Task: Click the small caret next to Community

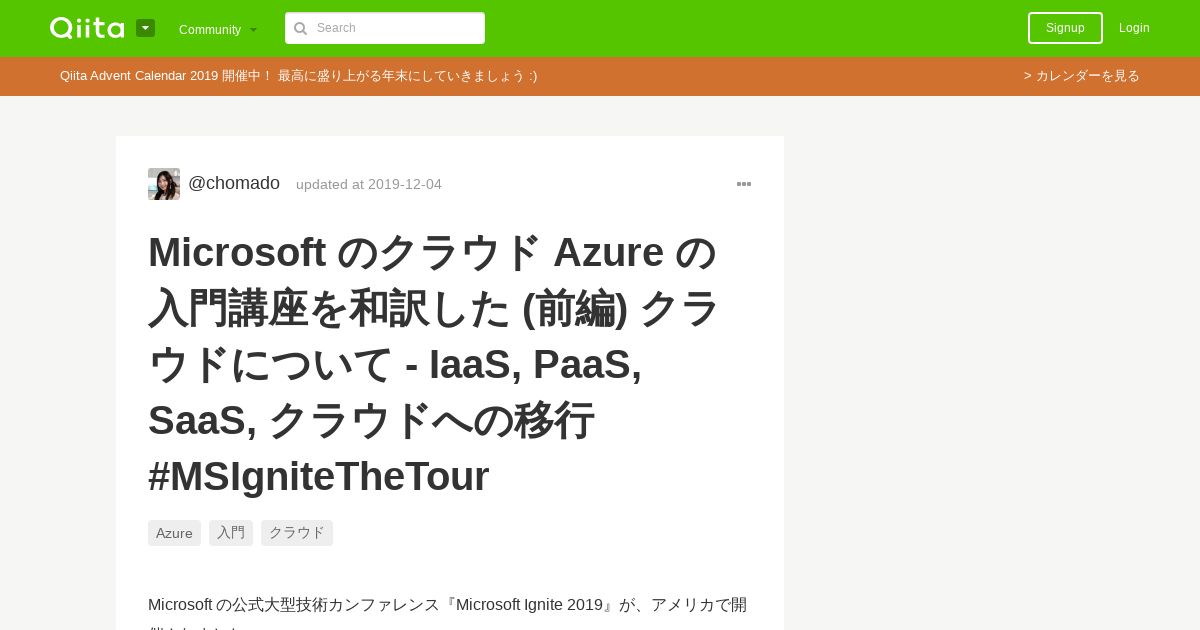Action: [254, 30]
